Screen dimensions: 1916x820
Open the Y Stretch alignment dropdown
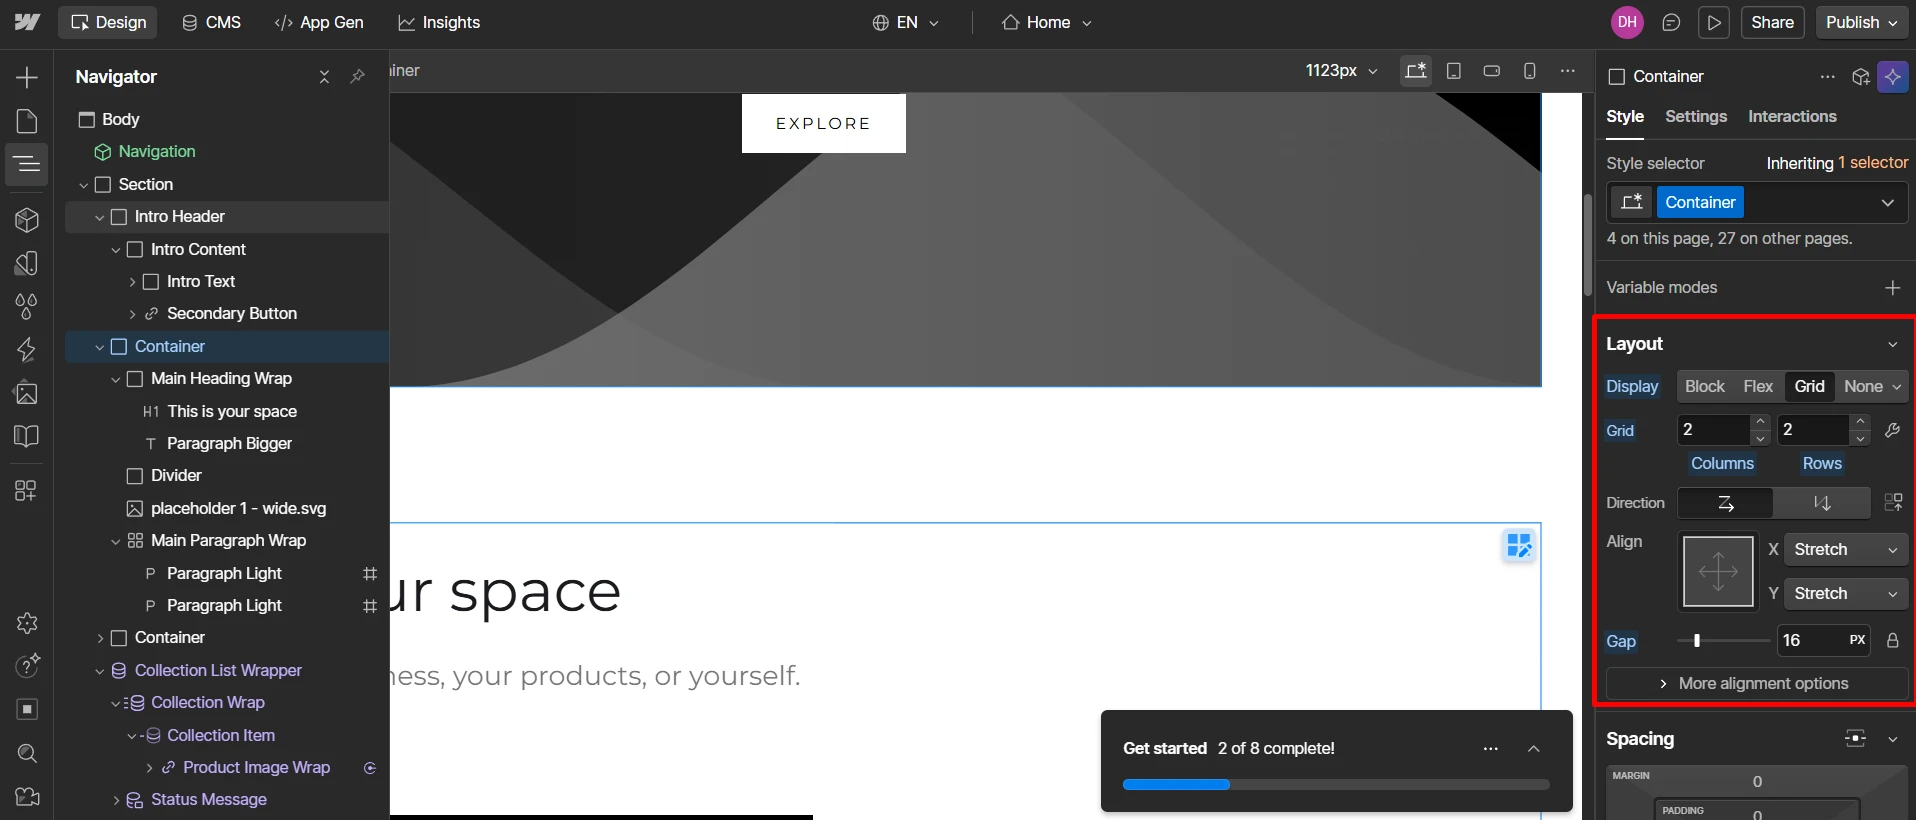pyautogui.click(x=1846, y=594)
